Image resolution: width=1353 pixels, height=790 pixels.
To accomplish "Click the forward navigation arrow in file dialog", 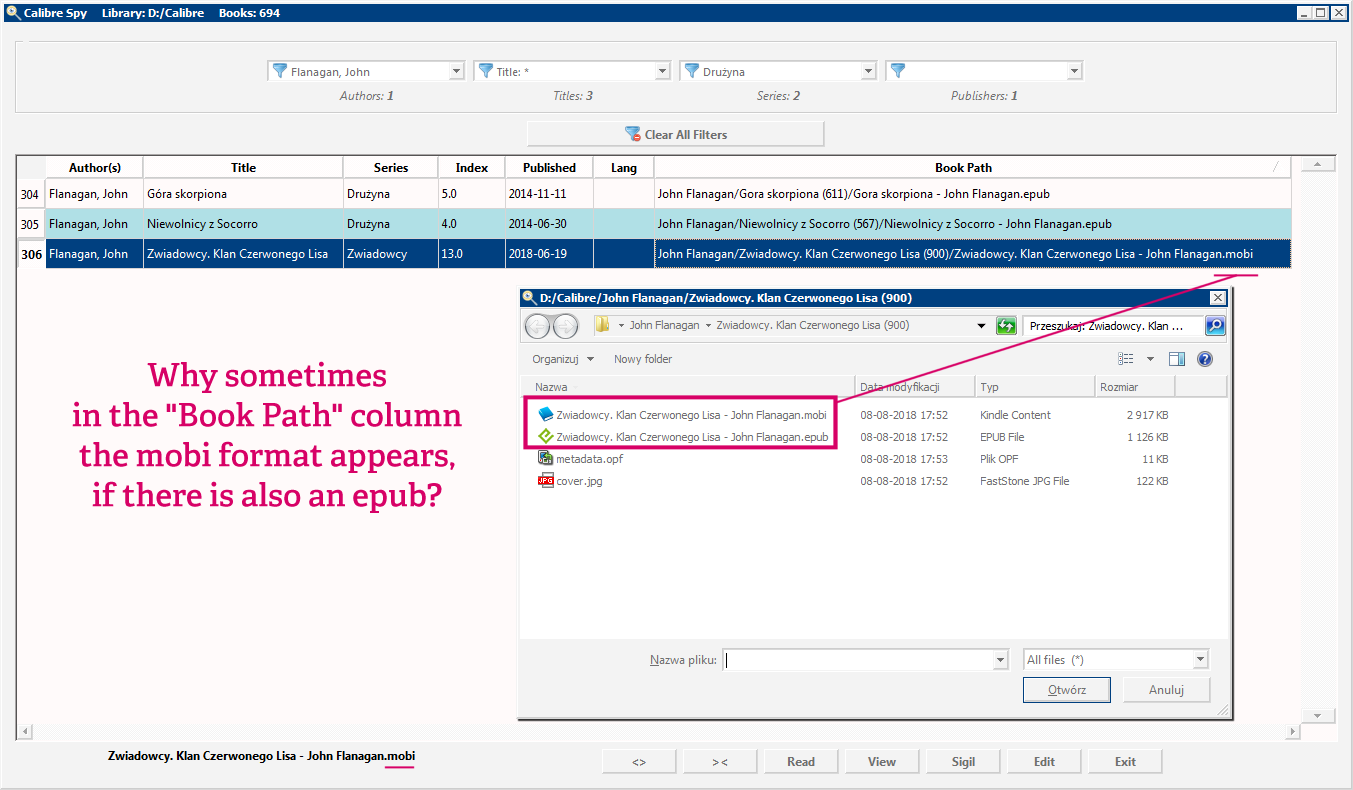I will 565,326.
